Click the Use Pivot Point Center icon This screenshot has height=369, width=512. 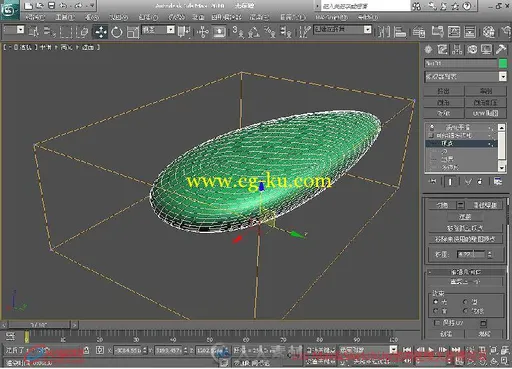pyautogui.click(x=184, y=32)
